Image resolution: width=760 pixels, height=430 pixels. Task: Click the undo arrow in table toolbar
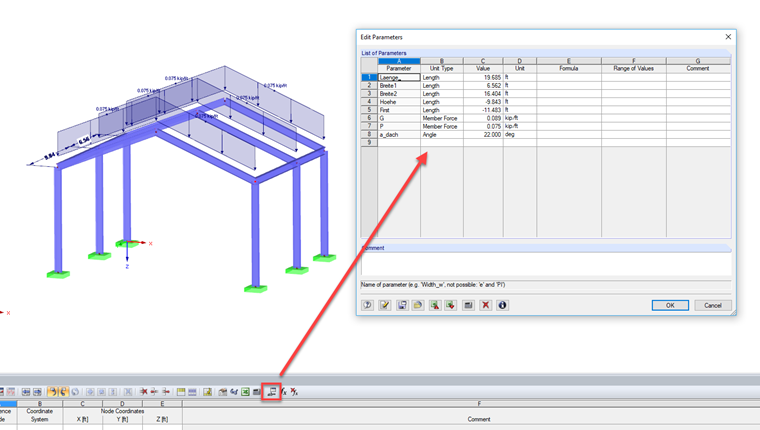(x=52, y=392)
